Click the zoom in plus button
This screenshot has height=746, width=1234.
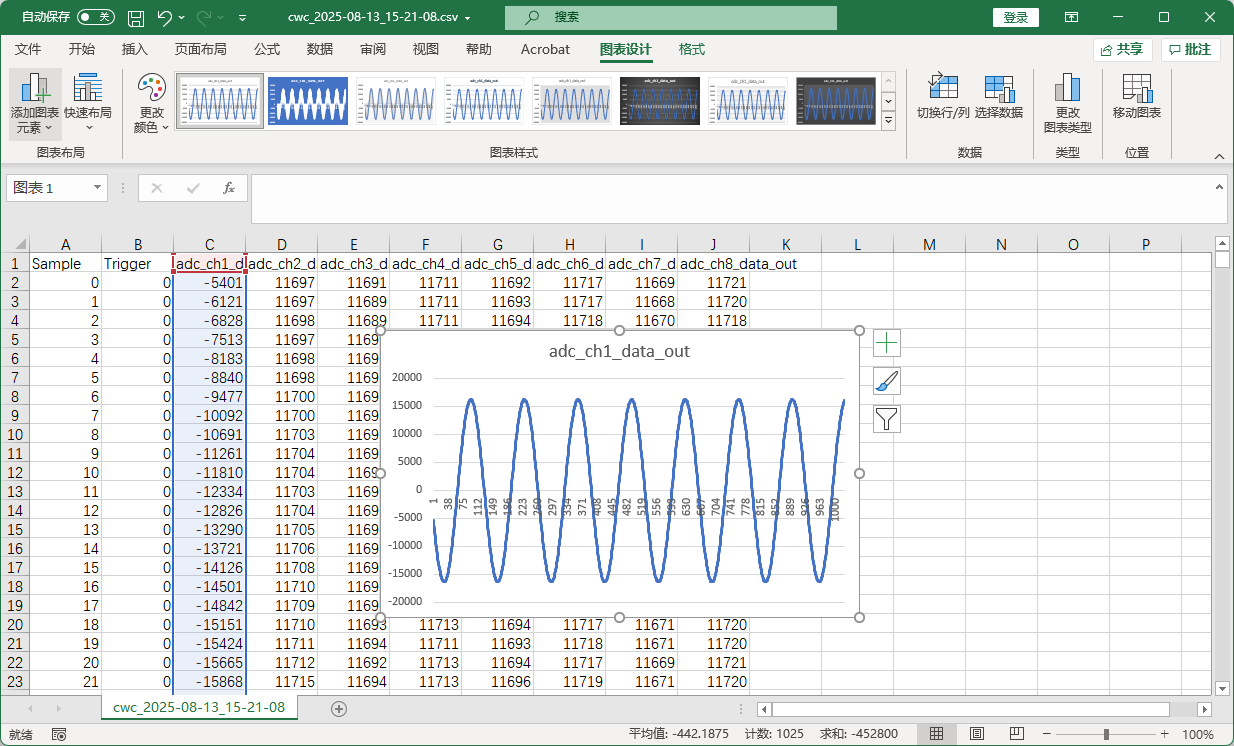1164,735
